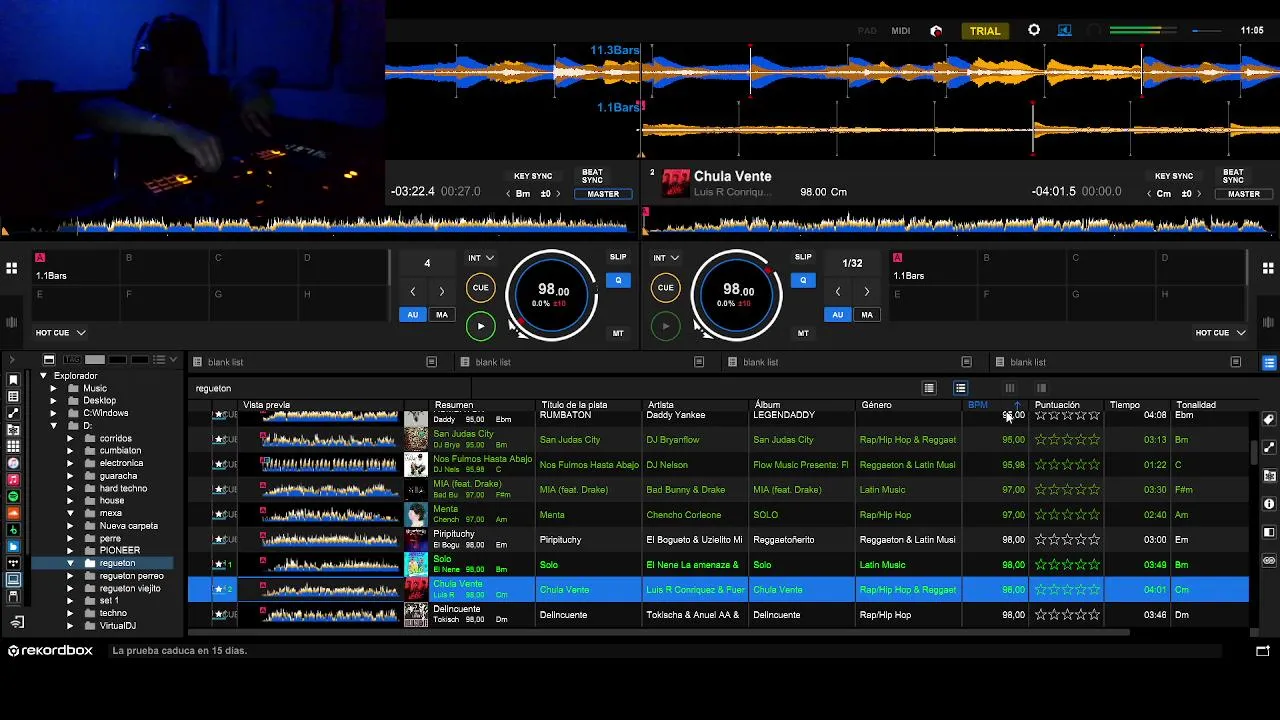
Task: Click the list view icon above table
Action: (x=929, y=388)
